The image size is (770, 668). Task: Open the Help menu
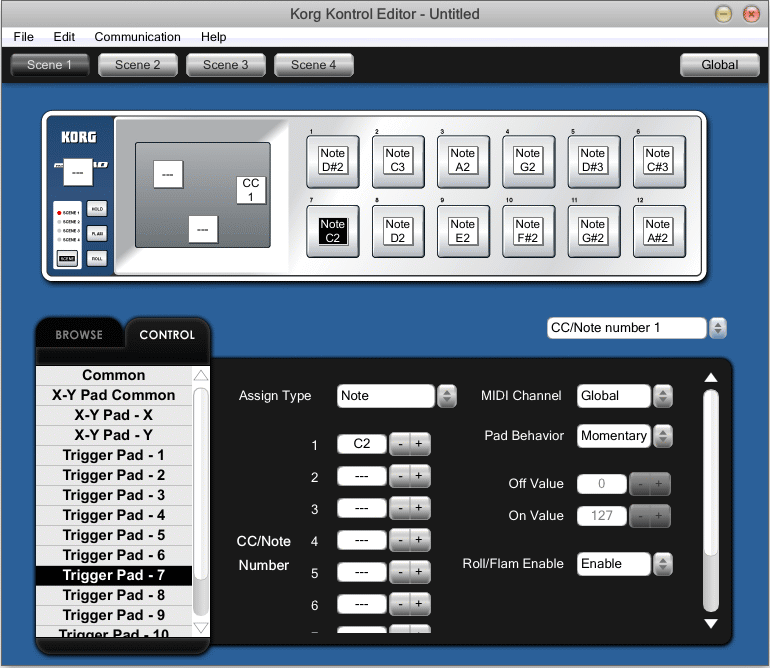point(214,37)
